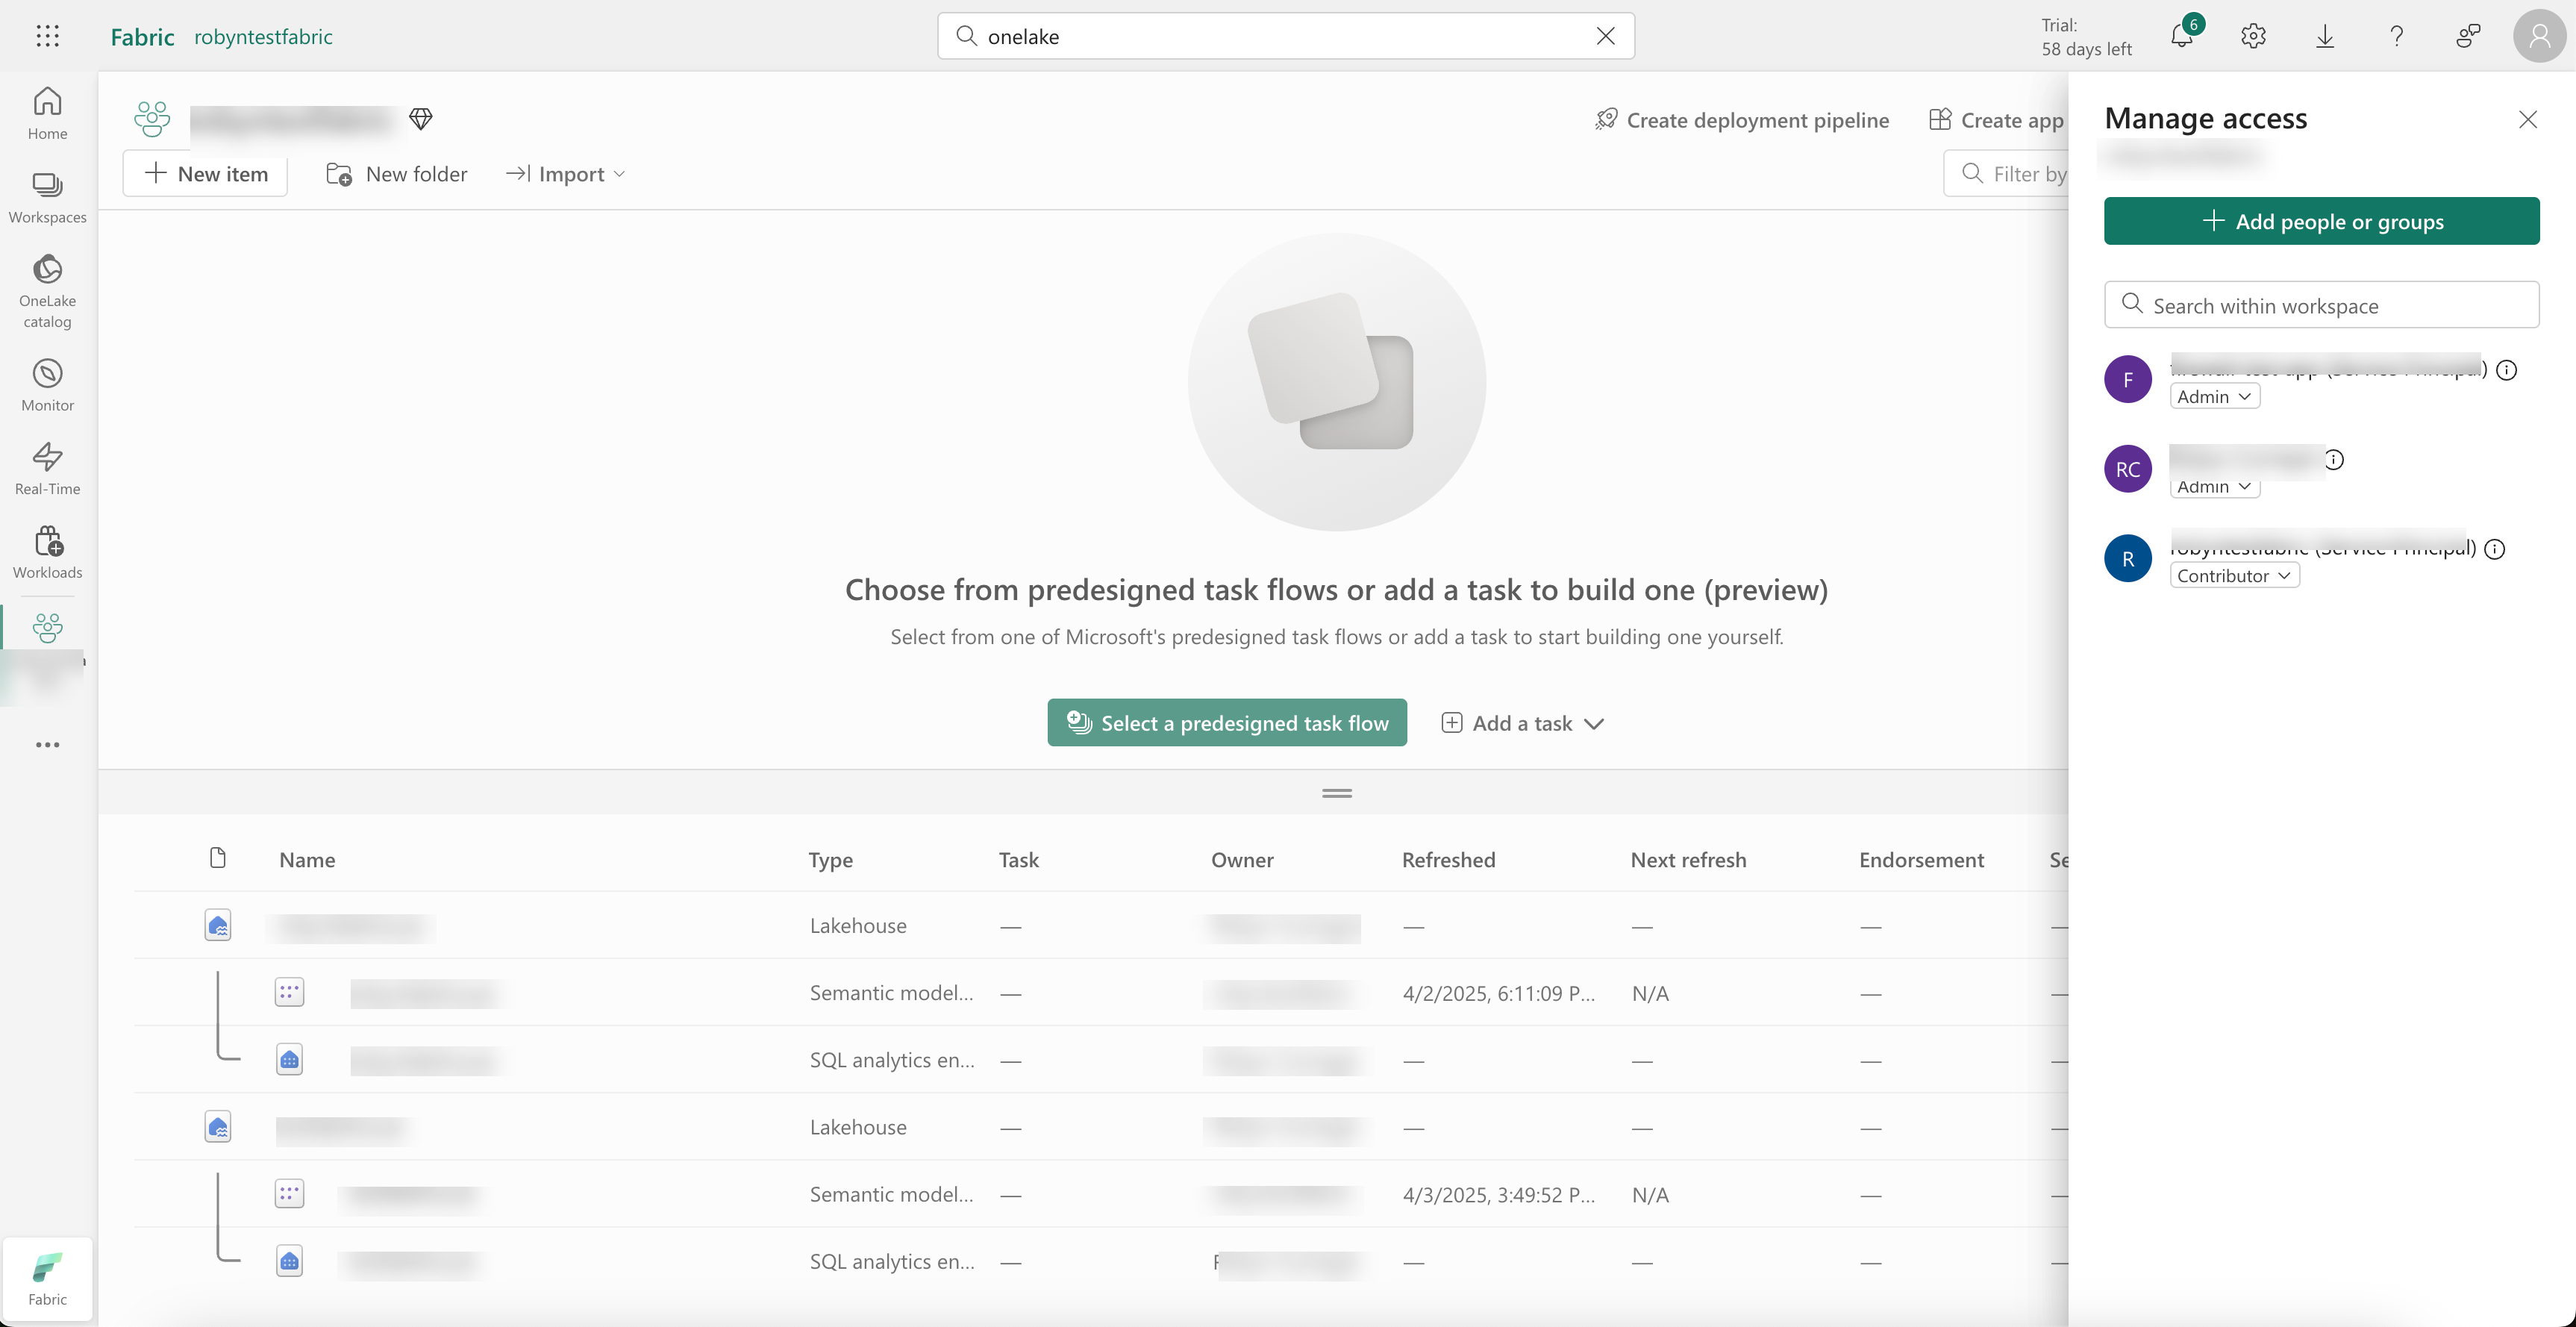Open OneLake catalog in sidebar
The height and width of the screenshot is (1327, 2576).
(47, 290)
